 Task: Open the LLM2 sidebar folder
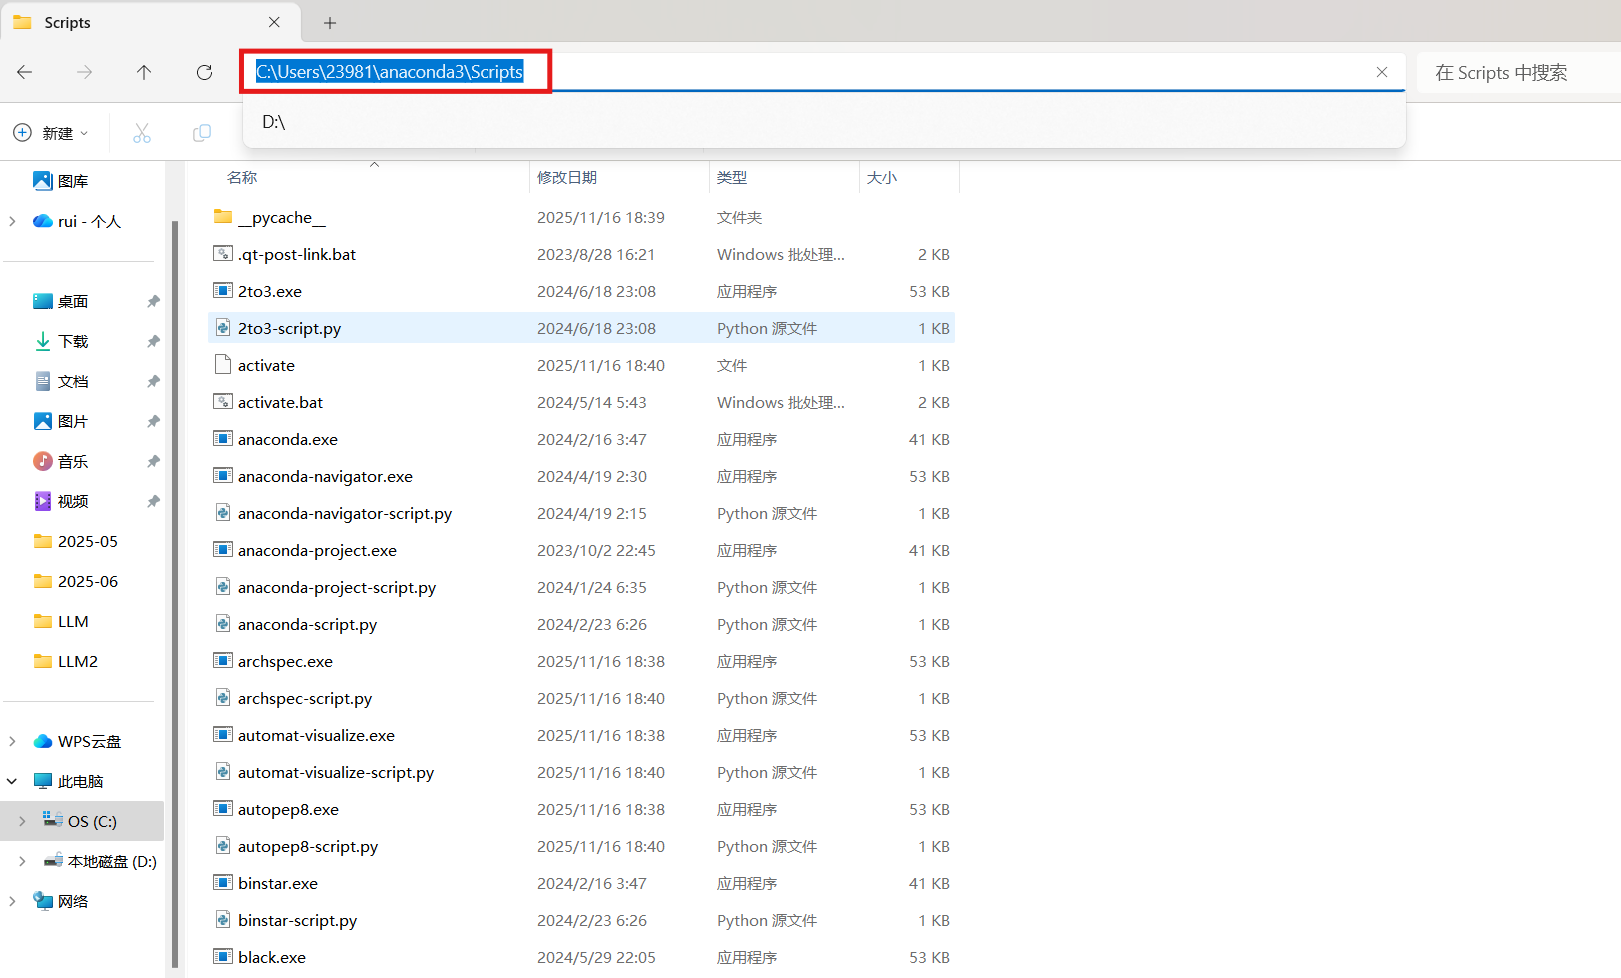coord(77,661)
